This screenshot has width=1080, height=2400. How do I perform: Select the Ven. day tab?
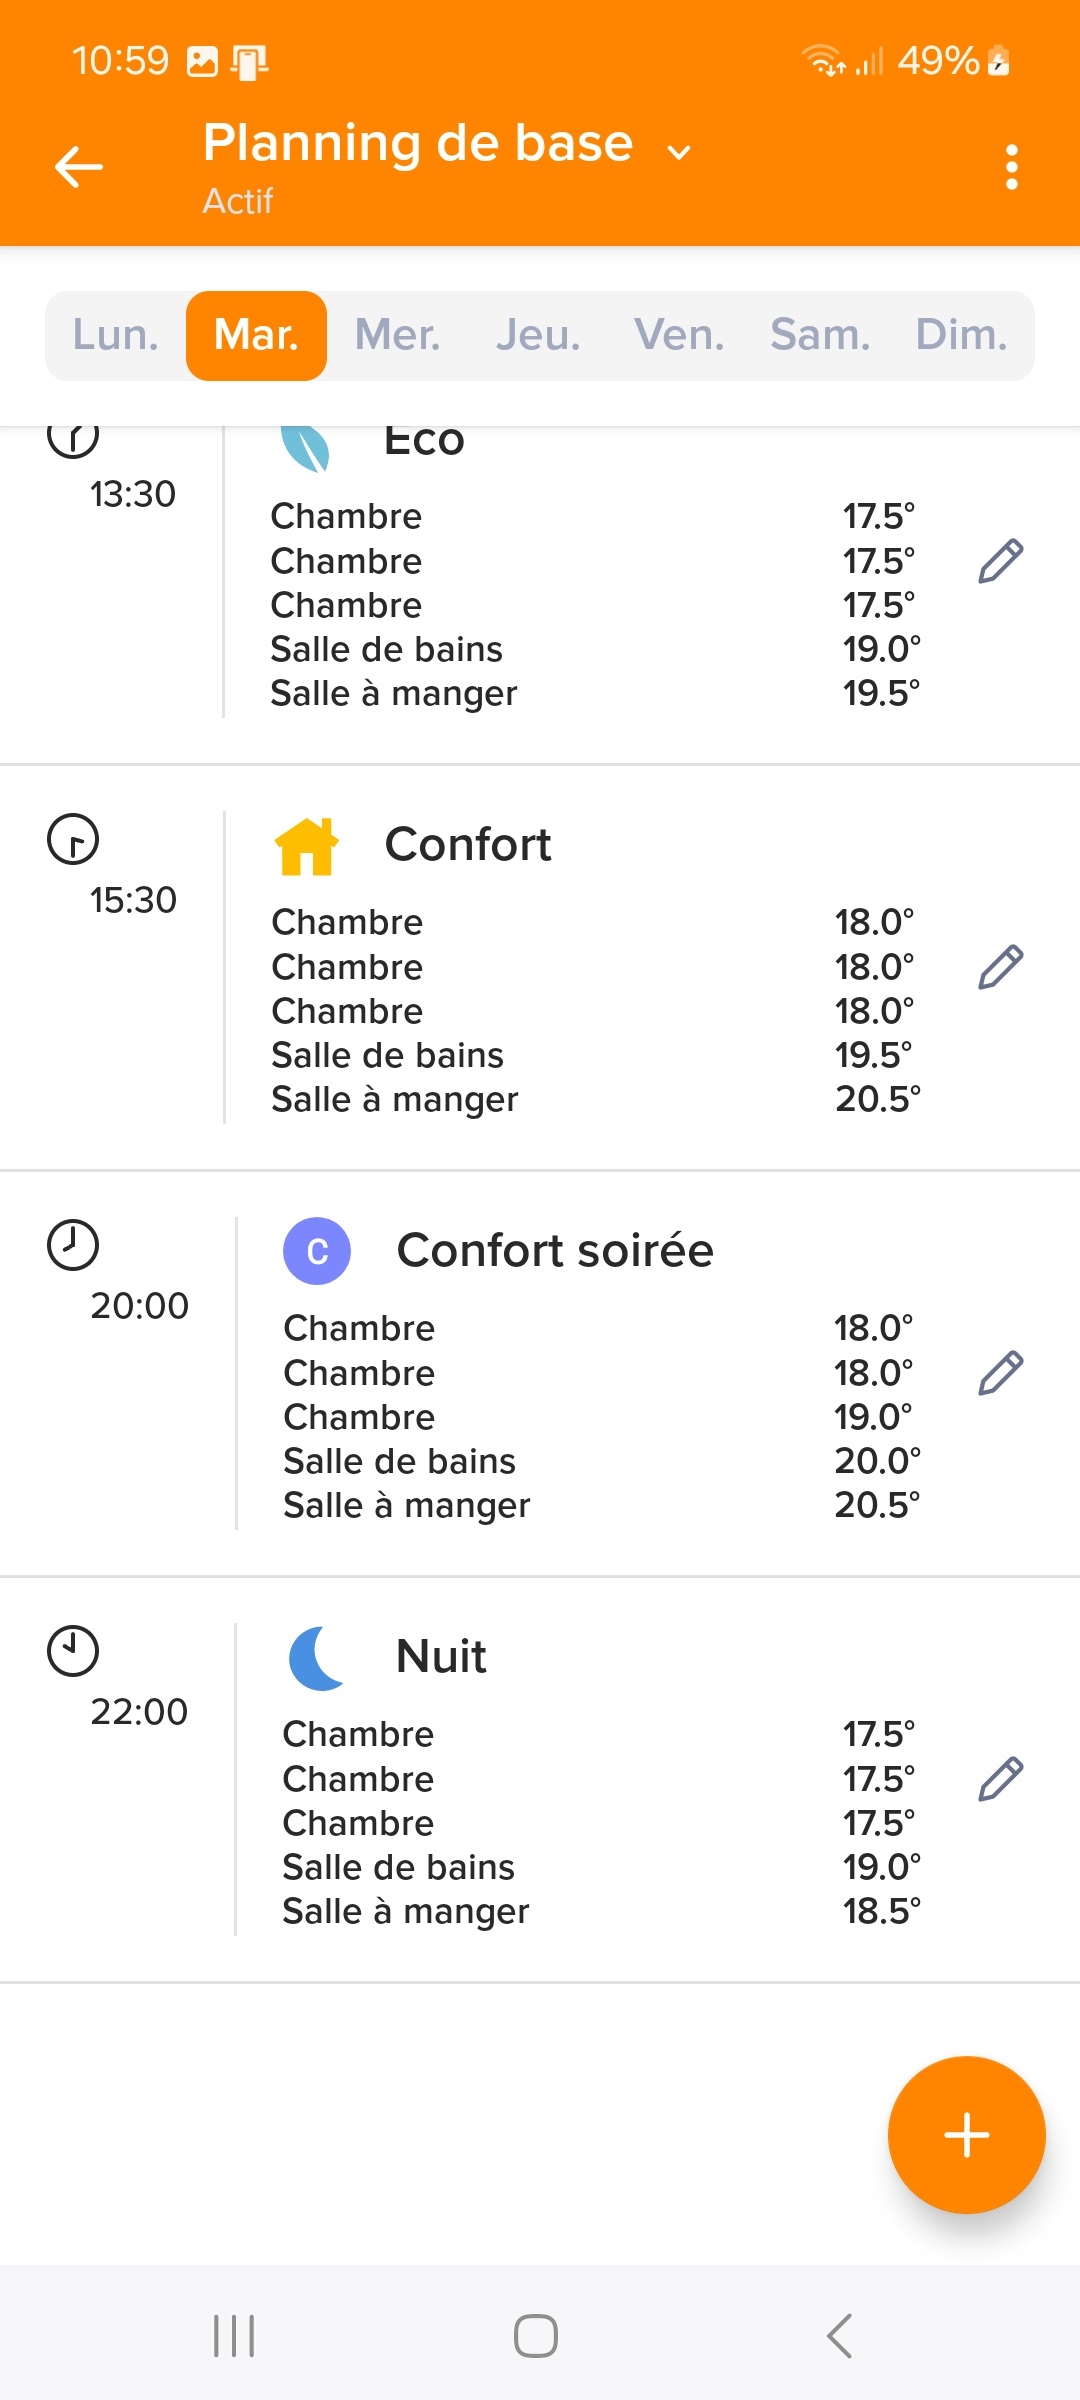(x=679, y=335)
